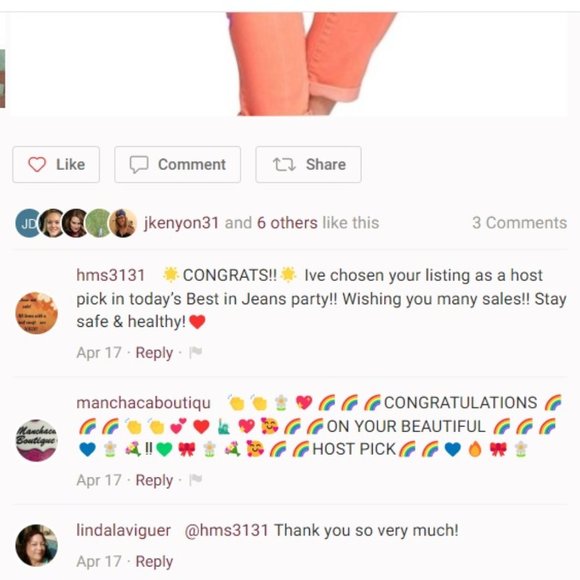The height and width of the screenshot is (580, 580).
Task: Open the Comment box button
Action: tap(178, 165)
